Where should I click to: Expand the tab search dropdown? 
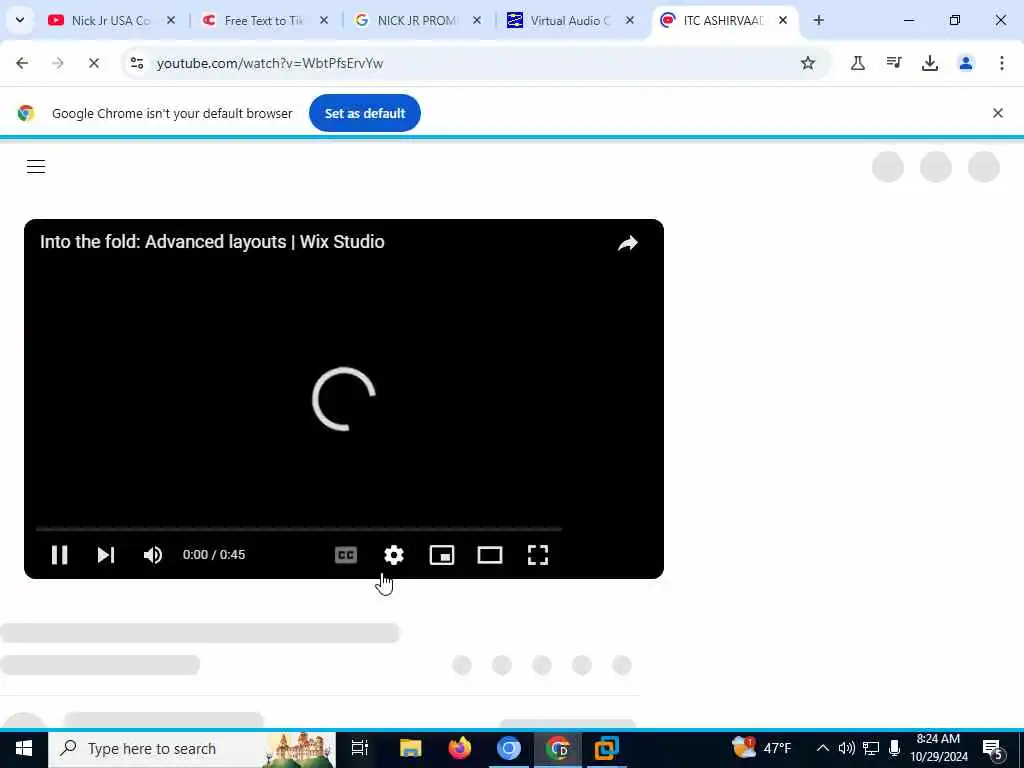tap(20, 20)
